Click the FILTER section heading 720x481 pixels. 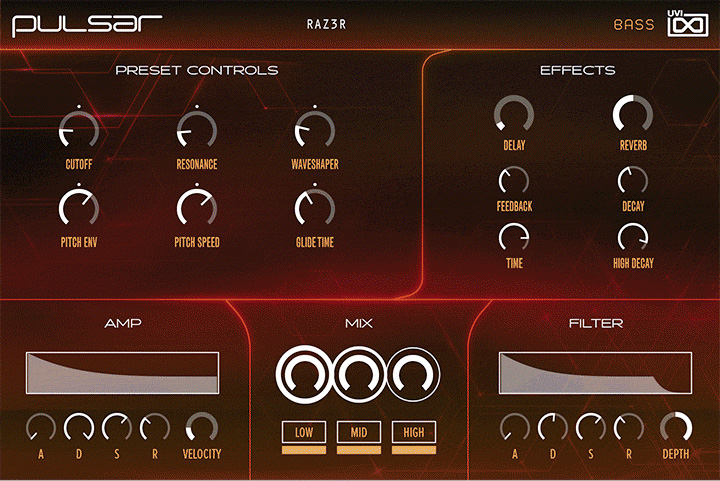pyautogui.click(x=596, y=323)
